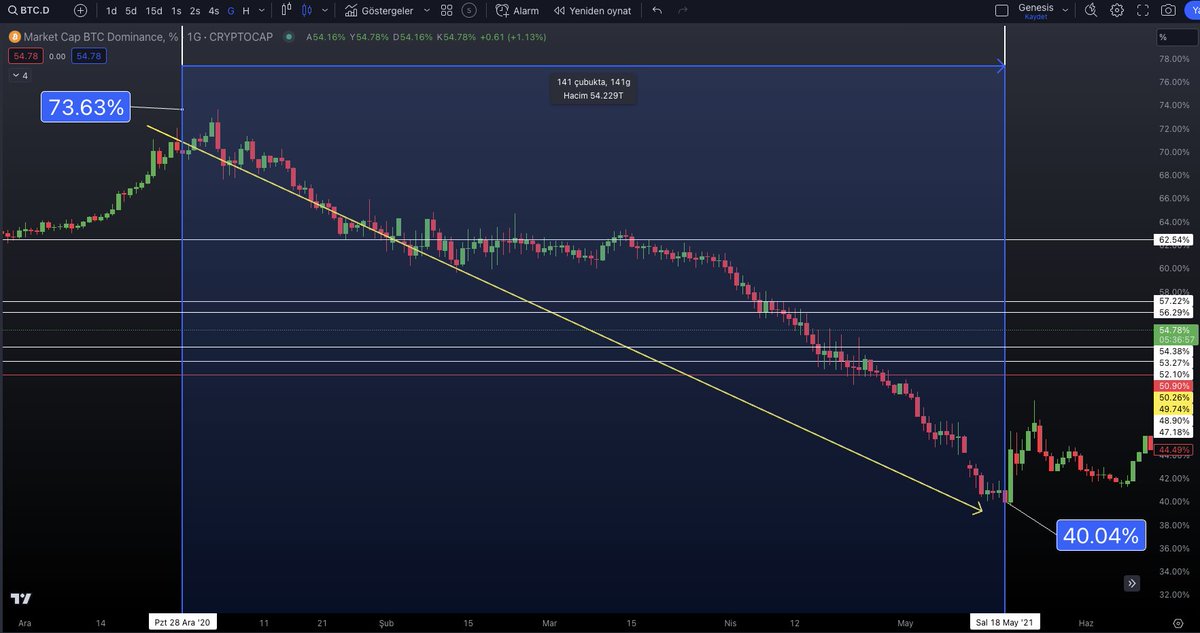Screen dimensions: 1200x633
Task: Click the 53.27% price line label
Action: point(1174,362)
